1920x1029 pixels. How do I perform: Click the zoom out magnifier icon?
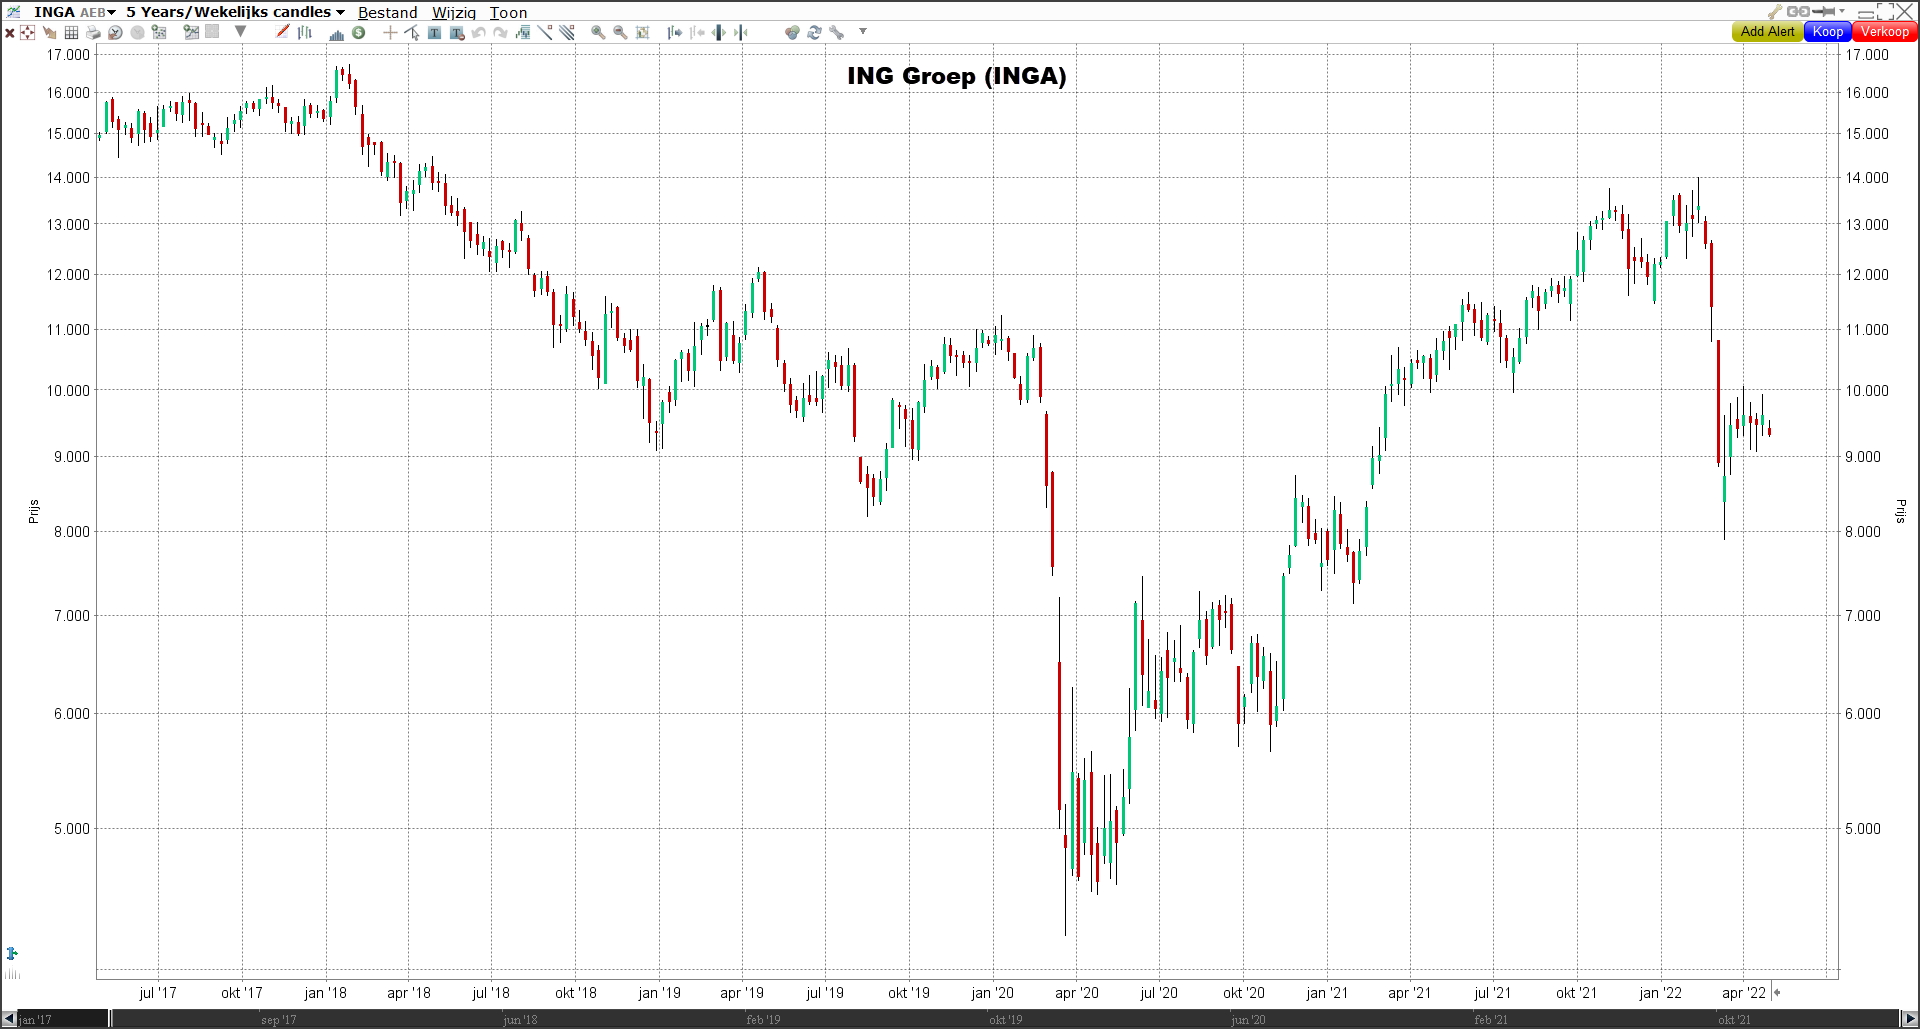coord(620,32)
